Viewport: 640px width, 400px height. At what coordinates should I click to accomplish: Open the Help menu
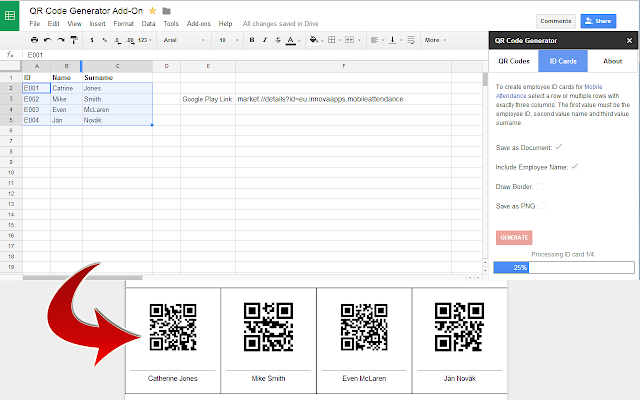click(225, 24)
